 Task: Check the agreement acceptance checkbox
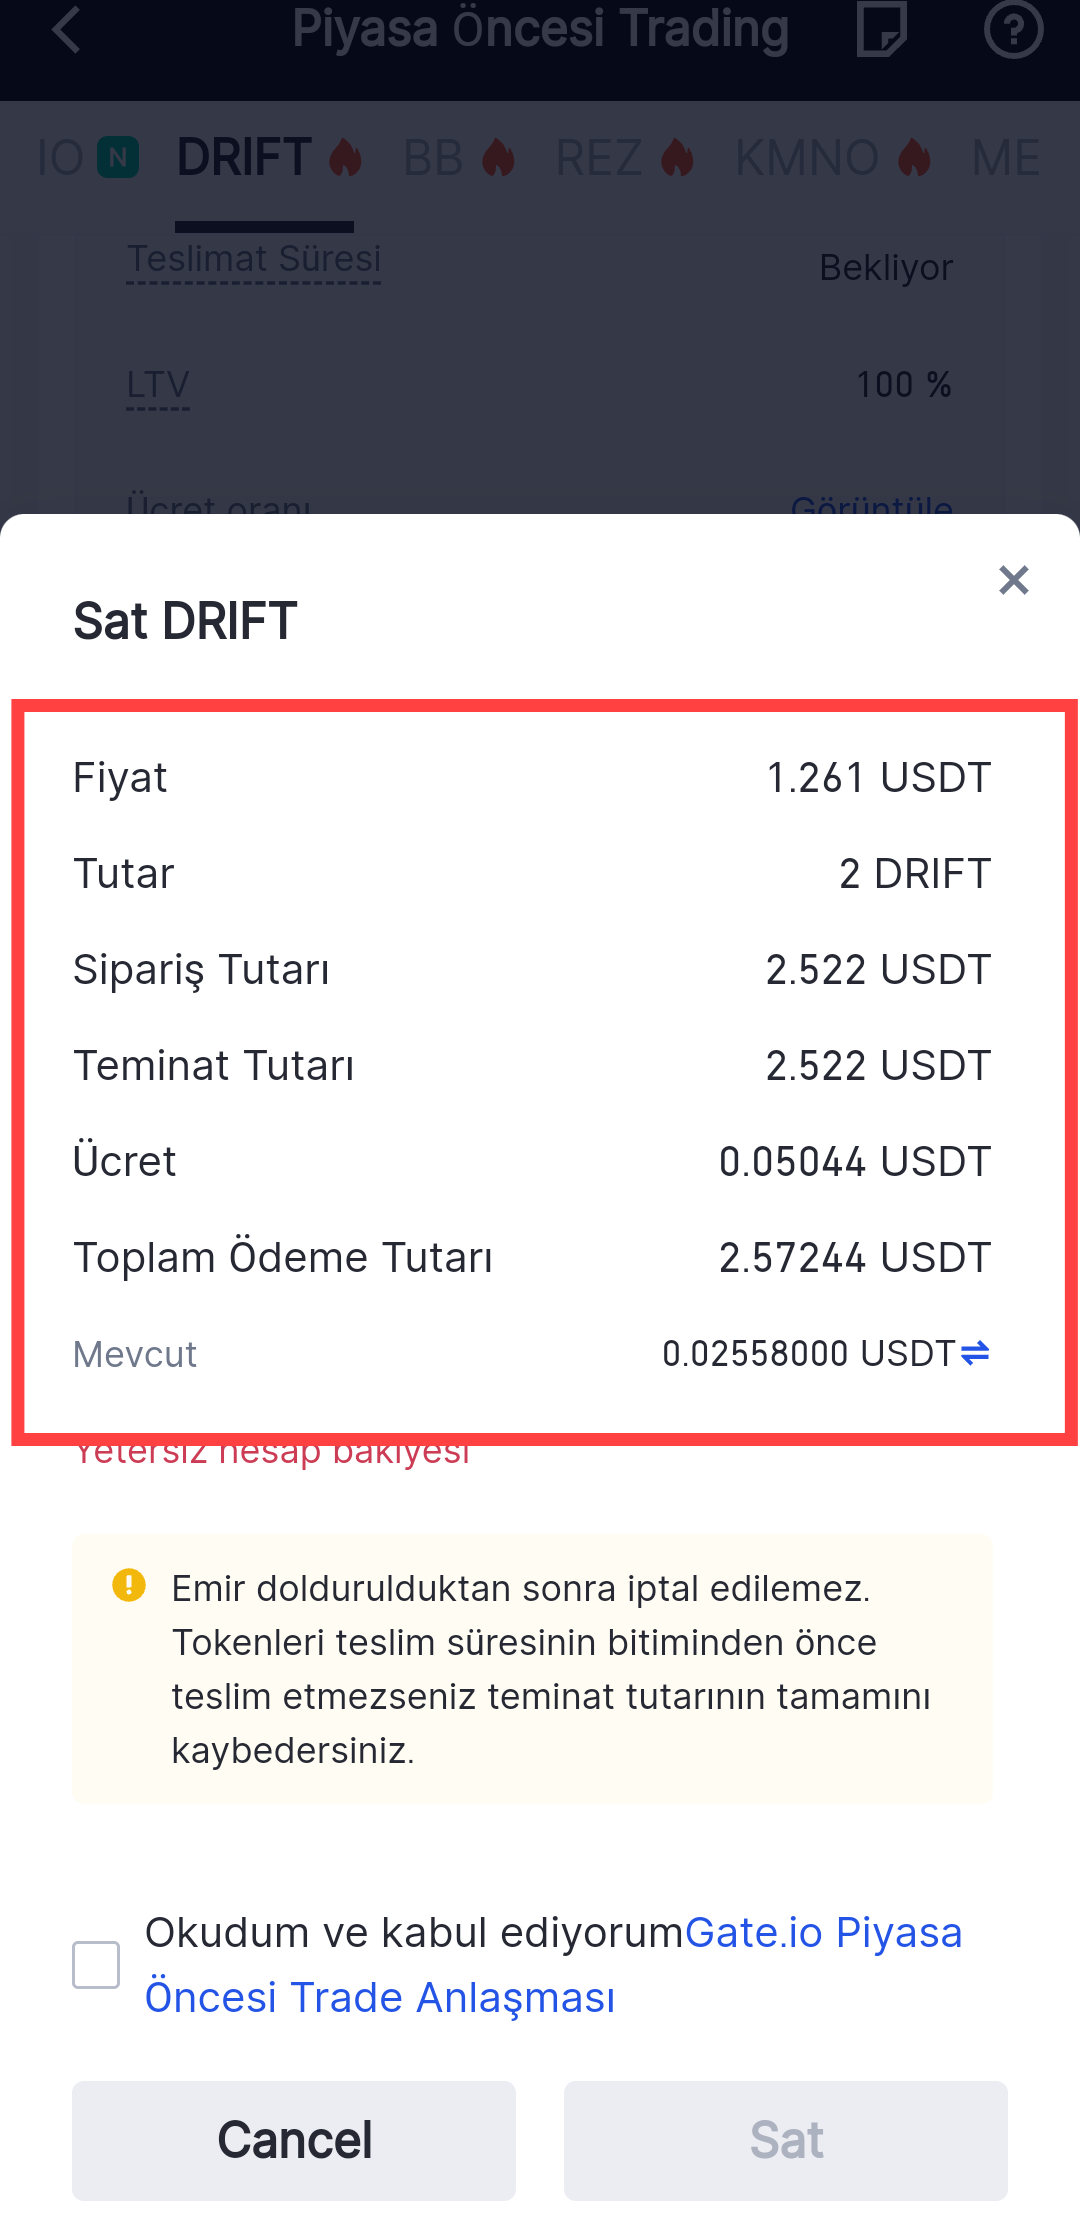tap(96, 1965)
